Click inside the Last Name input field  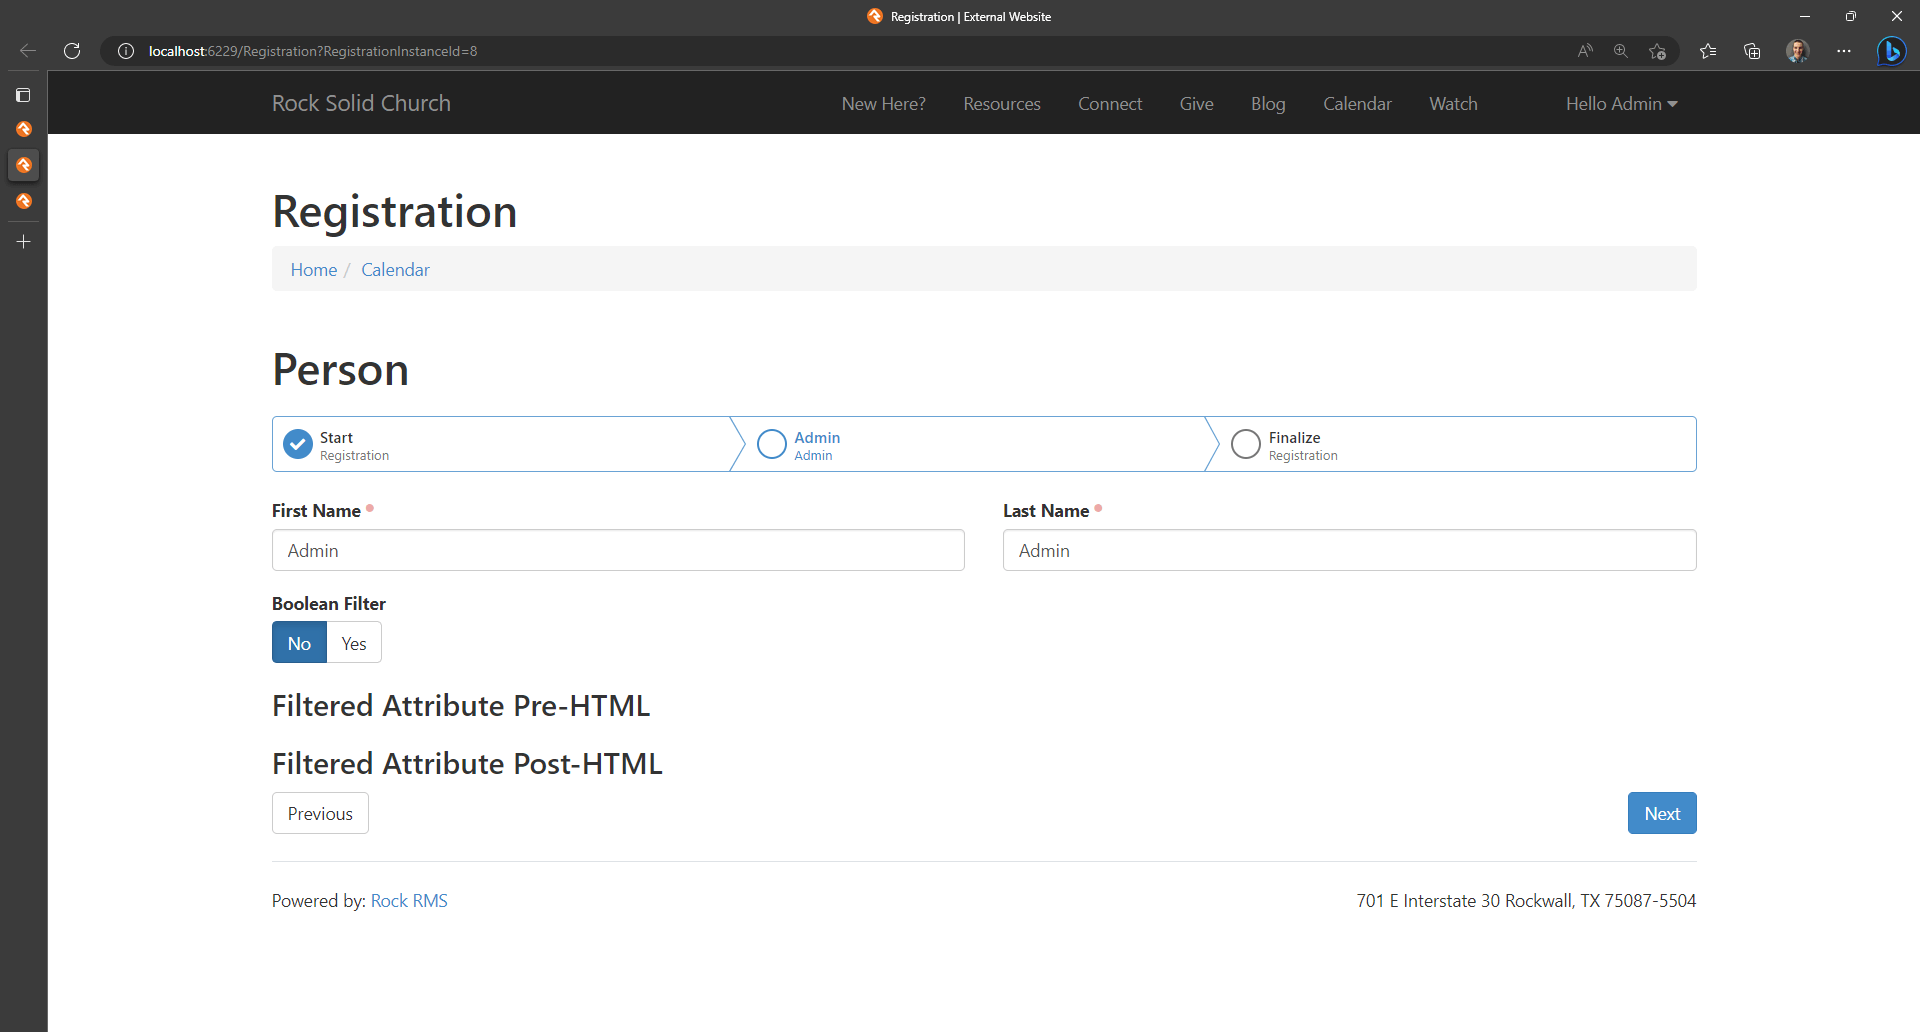click(1349, 550)
